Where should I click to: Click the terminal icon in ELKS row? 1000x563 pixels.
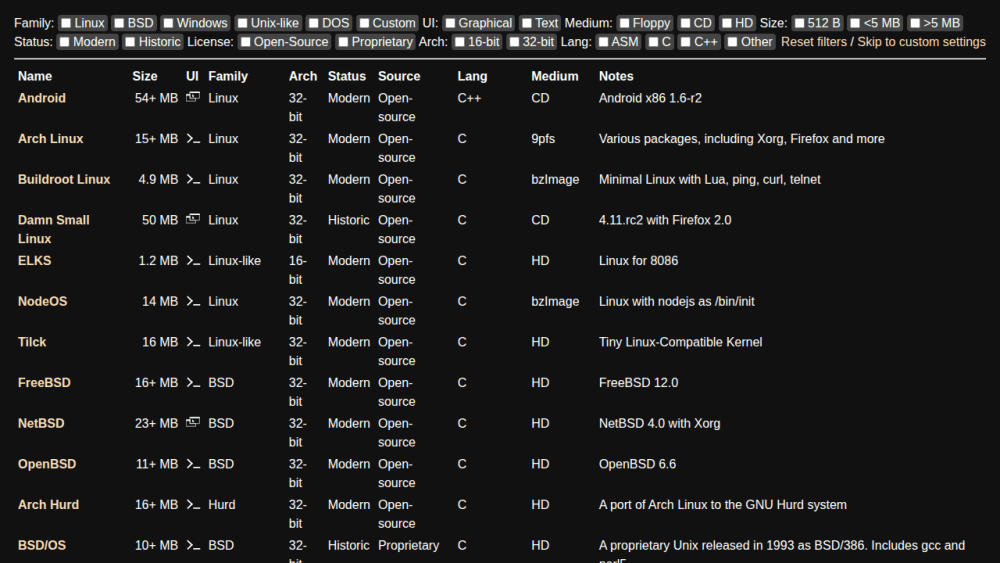click(x=193, y=260)
